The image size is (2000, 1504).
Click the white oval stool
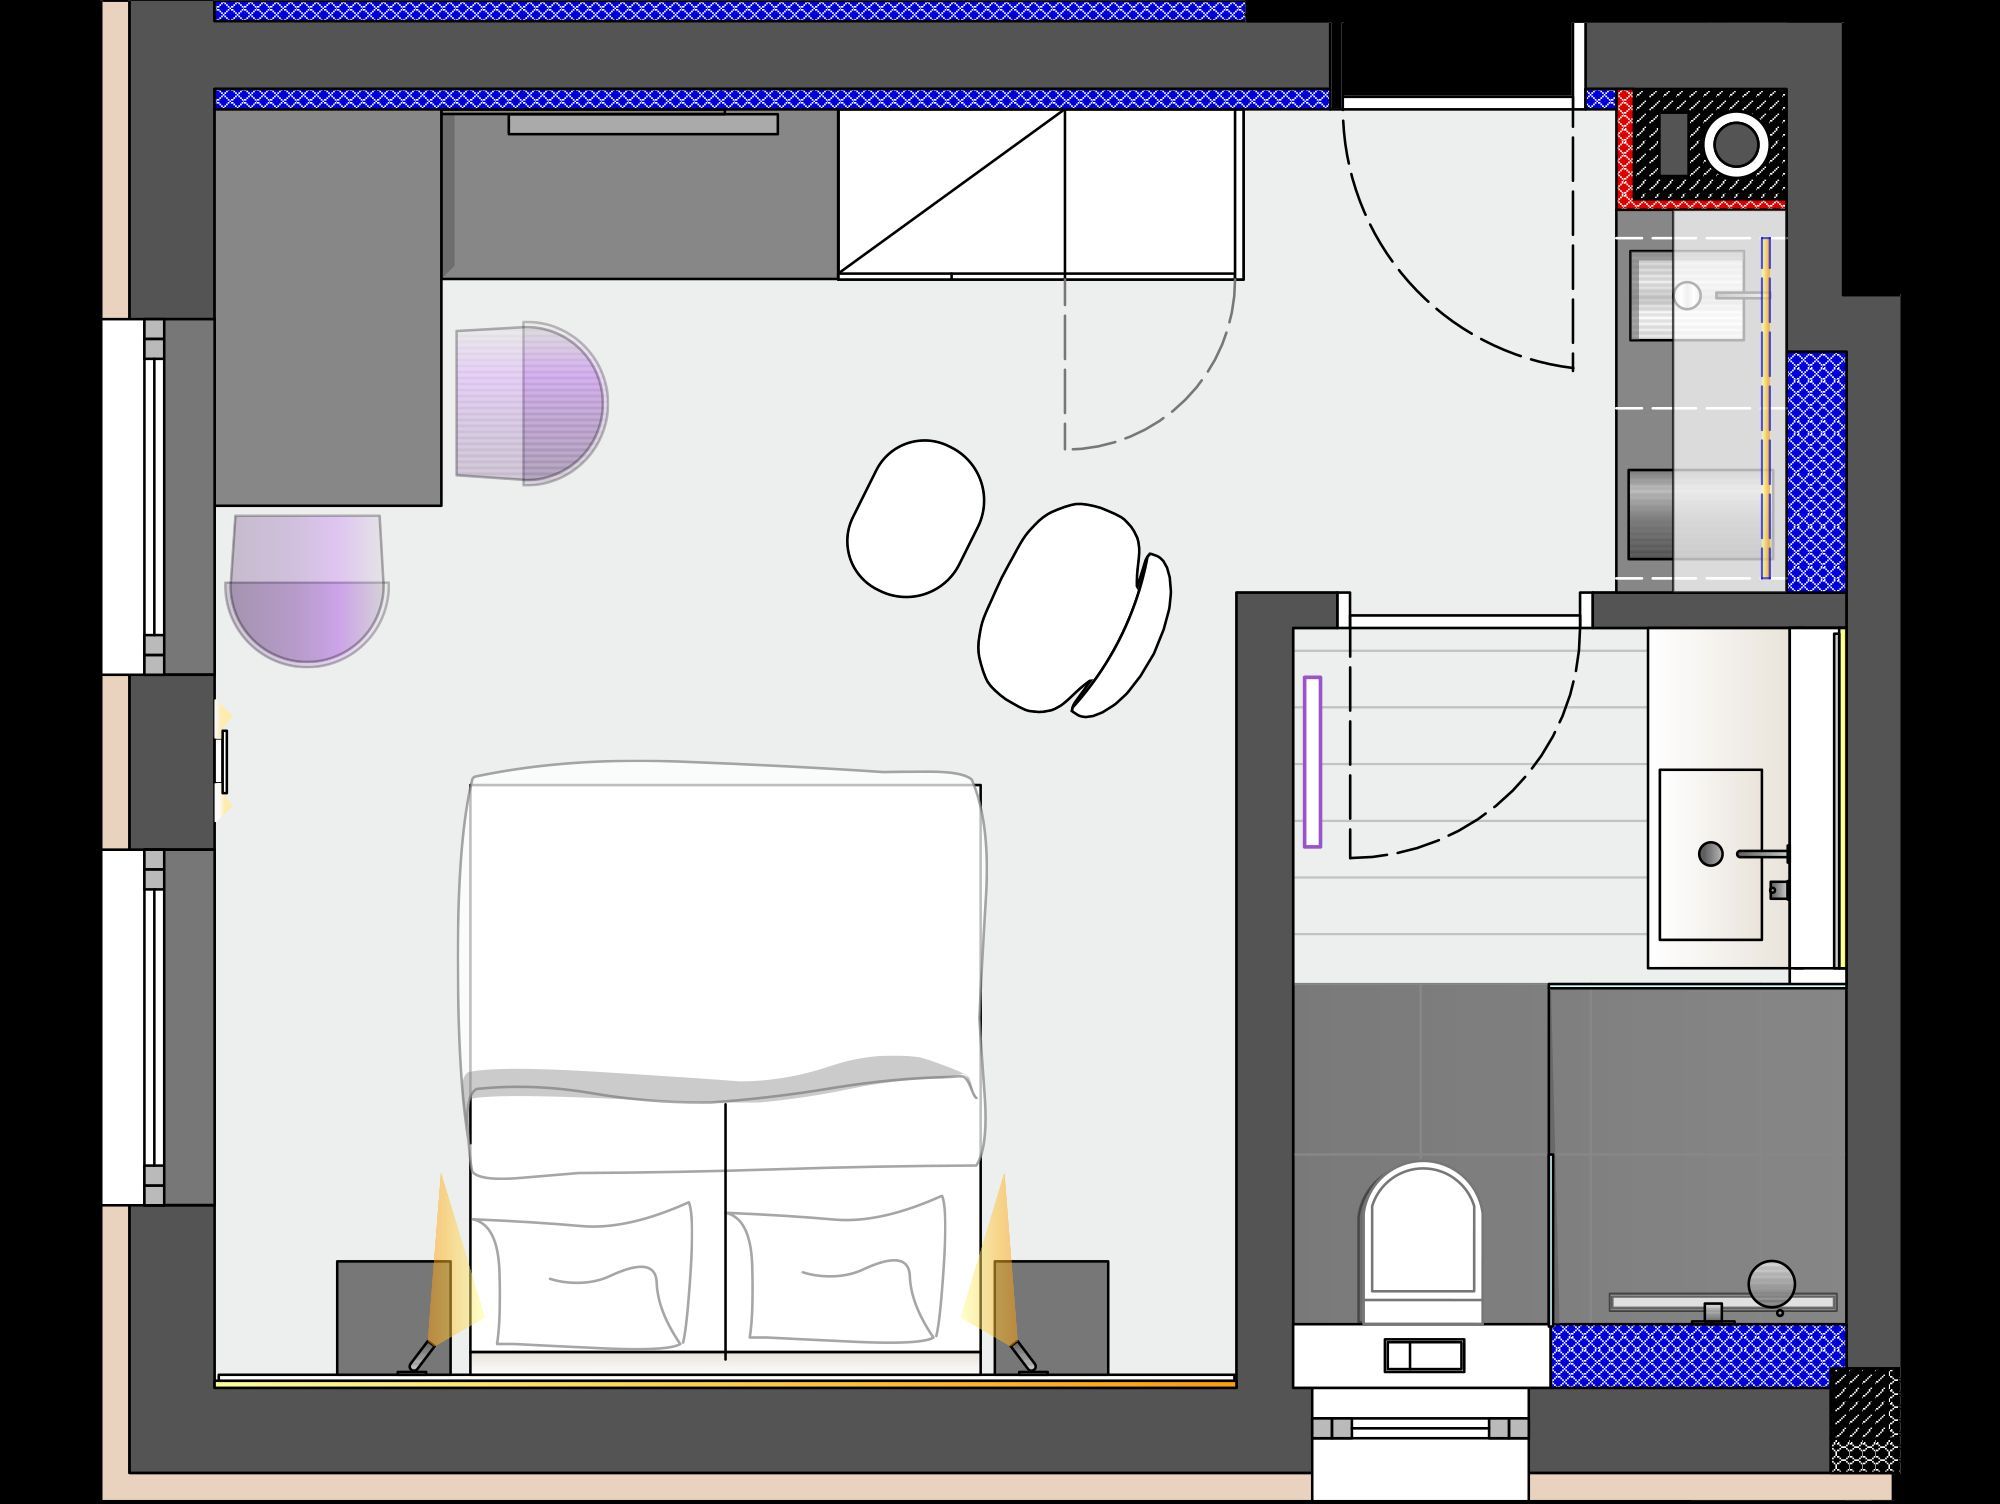tap(915, 518)
